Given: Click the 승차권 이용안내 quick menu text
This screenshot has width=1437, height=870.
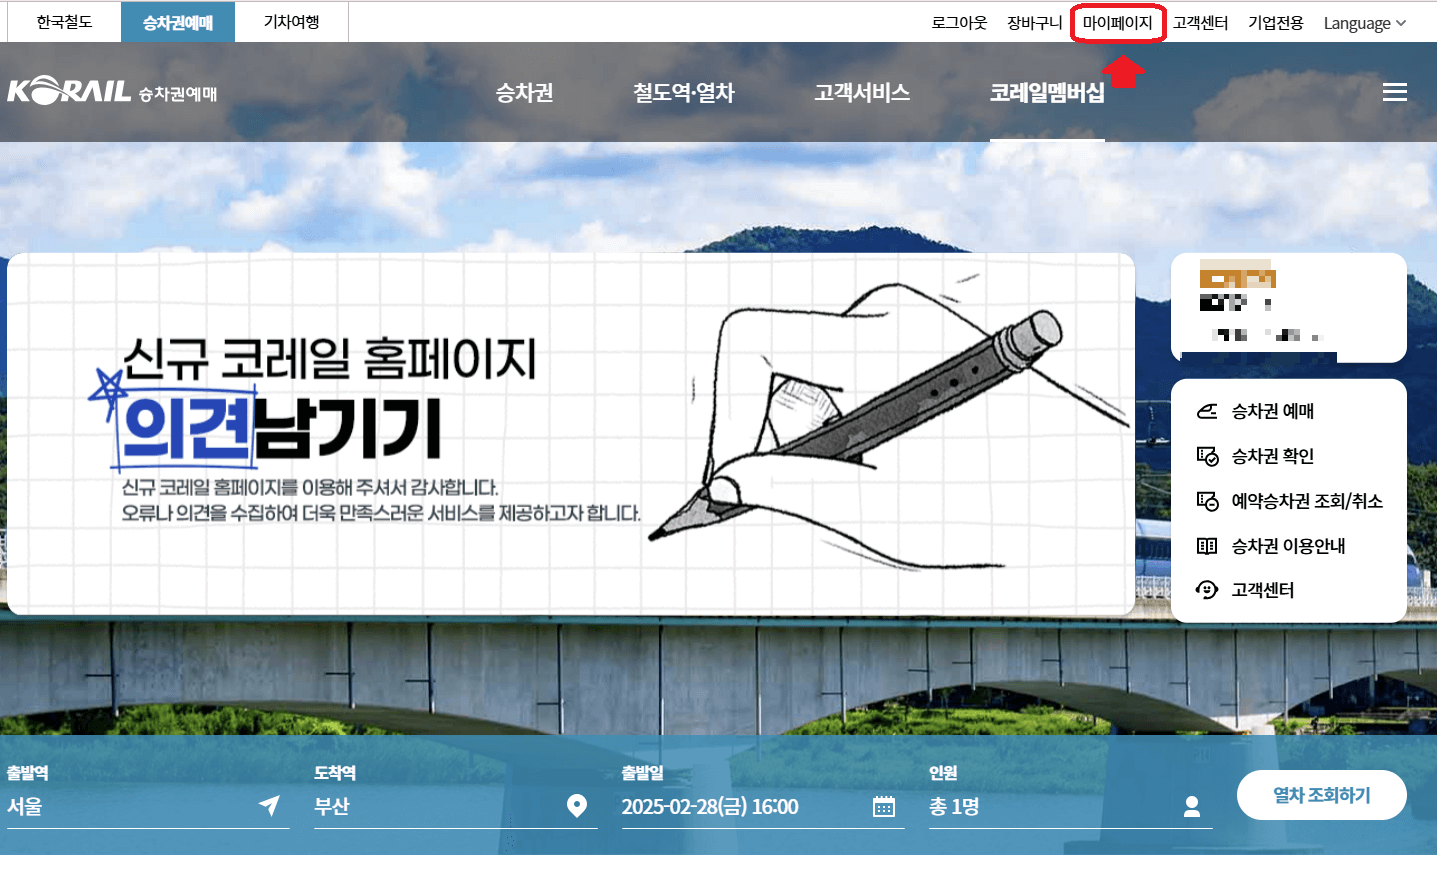Looking at the screenshot, I should 1288,546.
